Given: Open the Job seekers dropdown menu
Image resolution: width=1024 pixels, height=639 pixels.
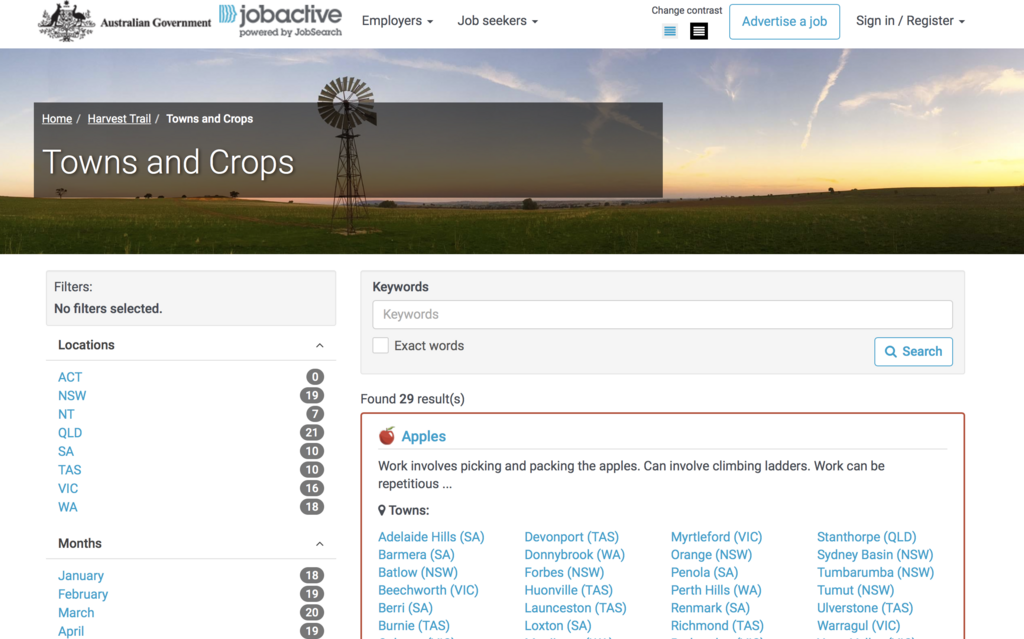Looking at the screenshot, I should click(x=498, y=21).
